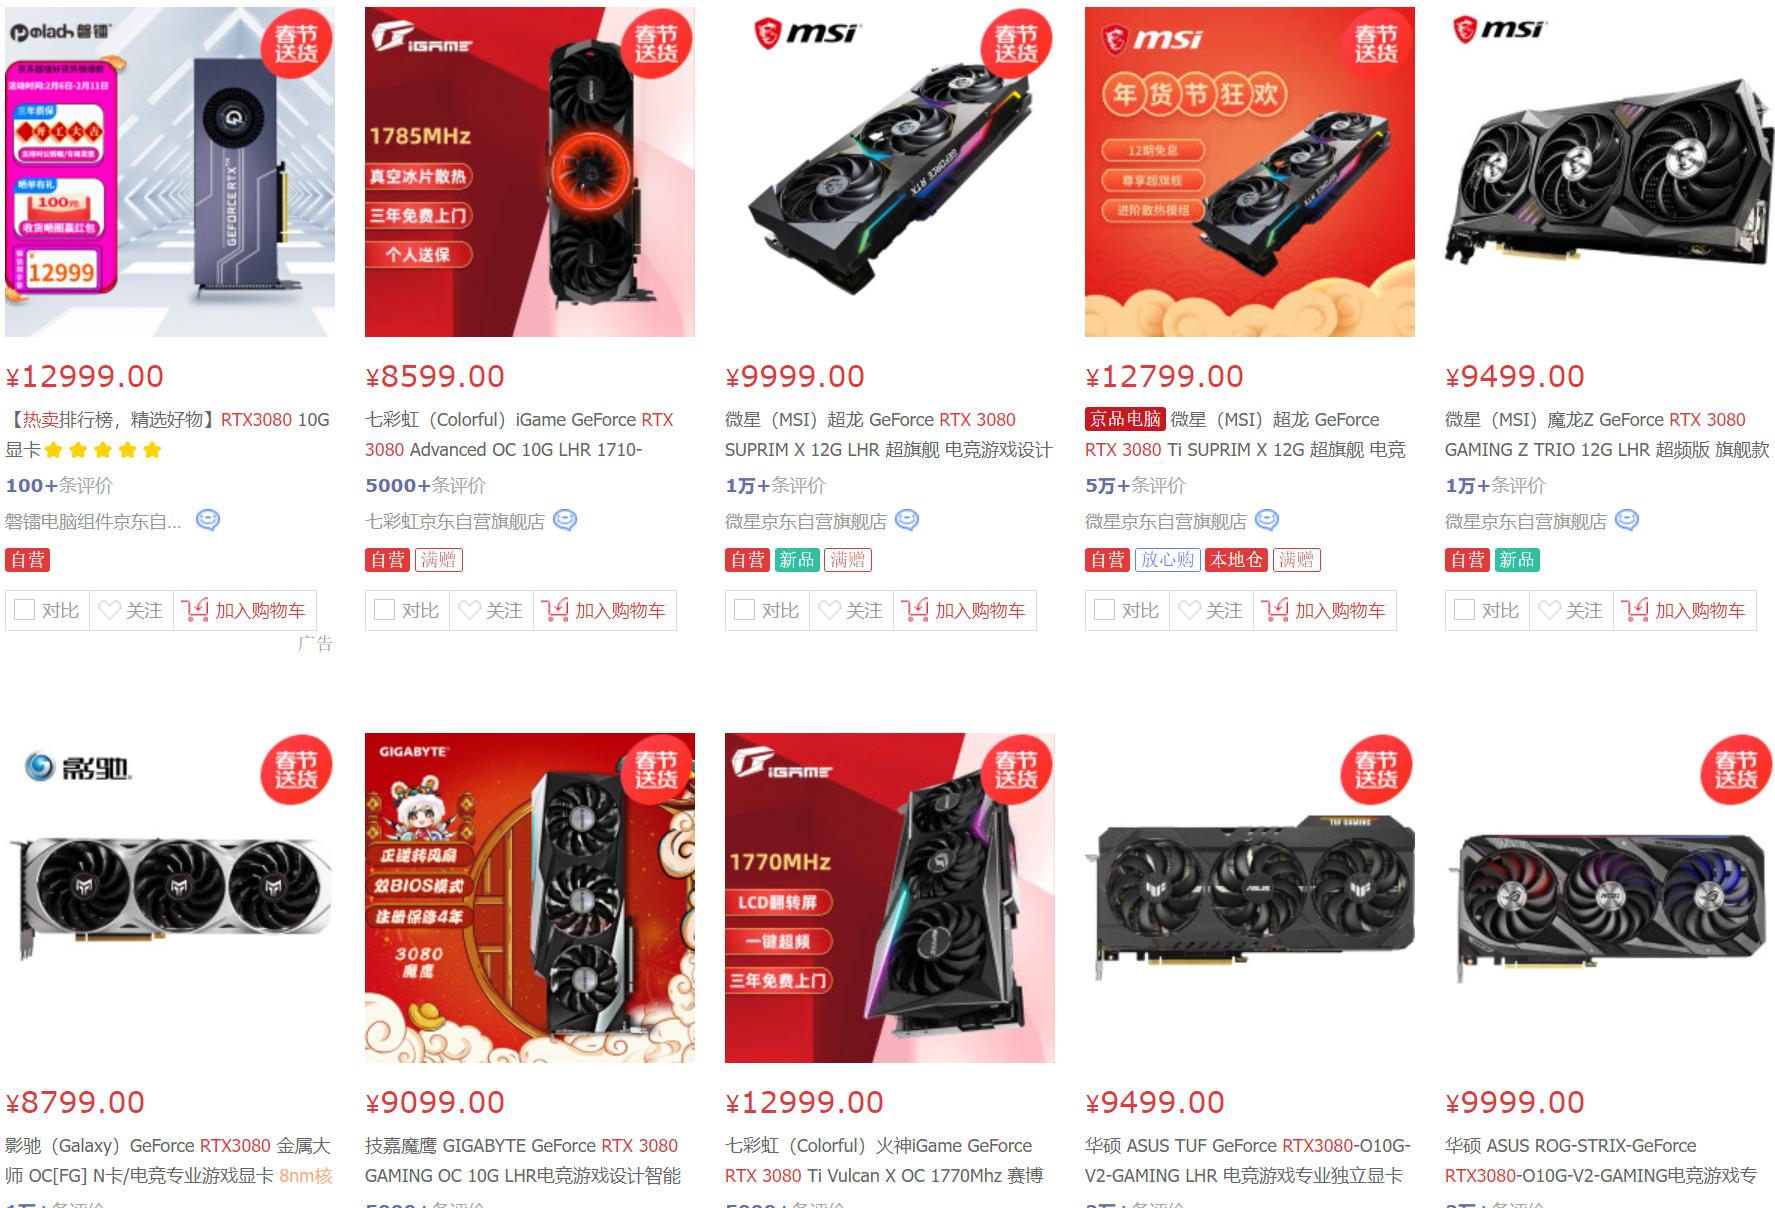Click chat icon for MSI RTX 3080 Ti store
This screenshot has width=1775, height=1208.
point(1267,521)
